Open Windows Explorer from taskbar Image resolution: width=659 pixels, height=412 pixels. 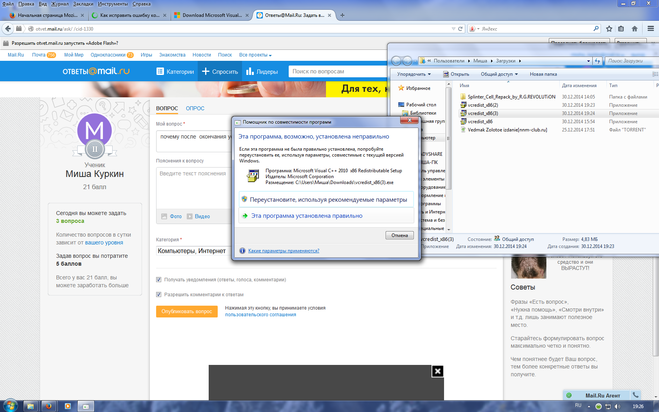[x=30, y=406]
